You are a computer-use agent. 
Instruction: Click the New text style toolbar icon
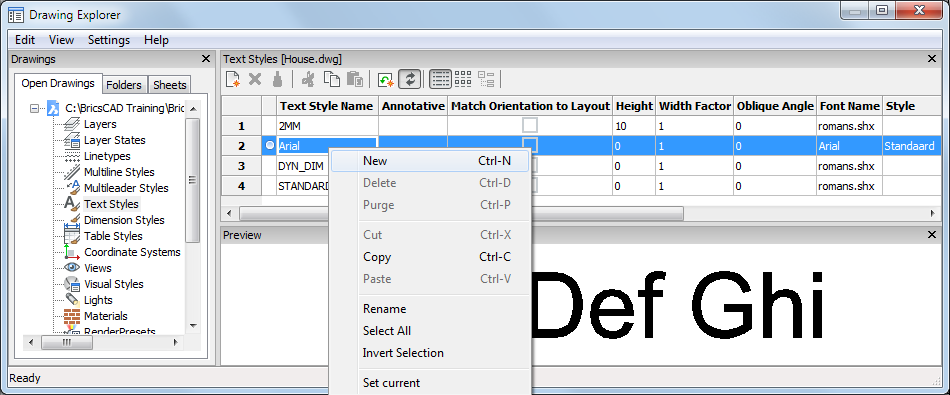233,79
